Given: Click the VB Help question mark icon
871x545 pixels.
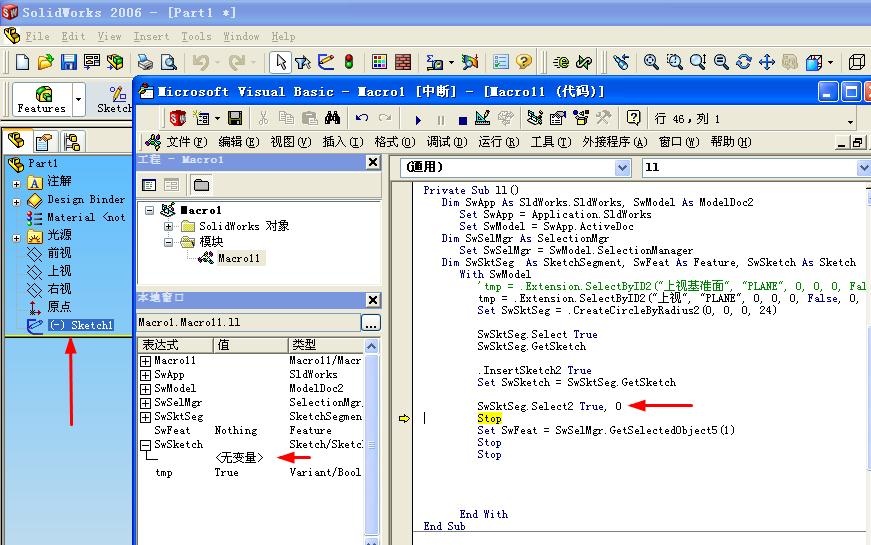Looking at the screenshot, I should tap(633, 118).
